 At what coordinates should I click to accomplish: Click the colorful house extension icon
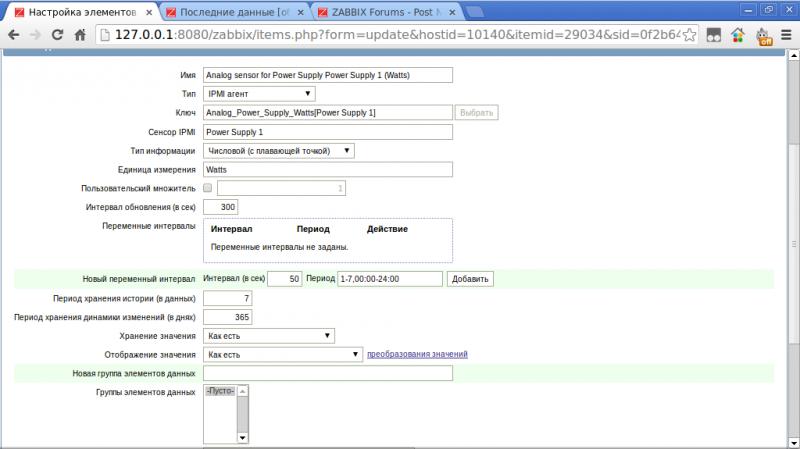click(x=738, y=35)
